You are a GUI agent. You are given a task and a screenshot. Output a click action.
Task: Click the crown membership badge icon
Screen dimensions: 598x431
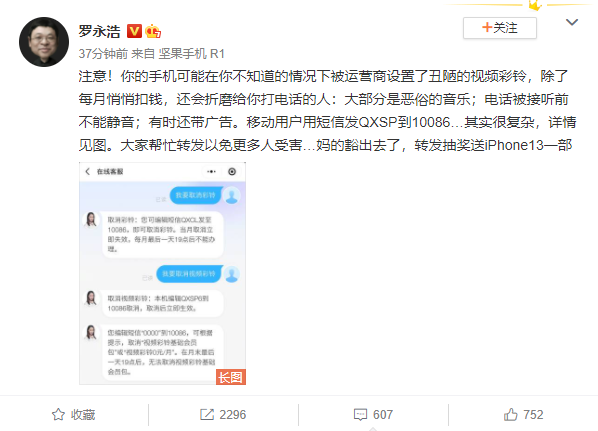(153, 31)
